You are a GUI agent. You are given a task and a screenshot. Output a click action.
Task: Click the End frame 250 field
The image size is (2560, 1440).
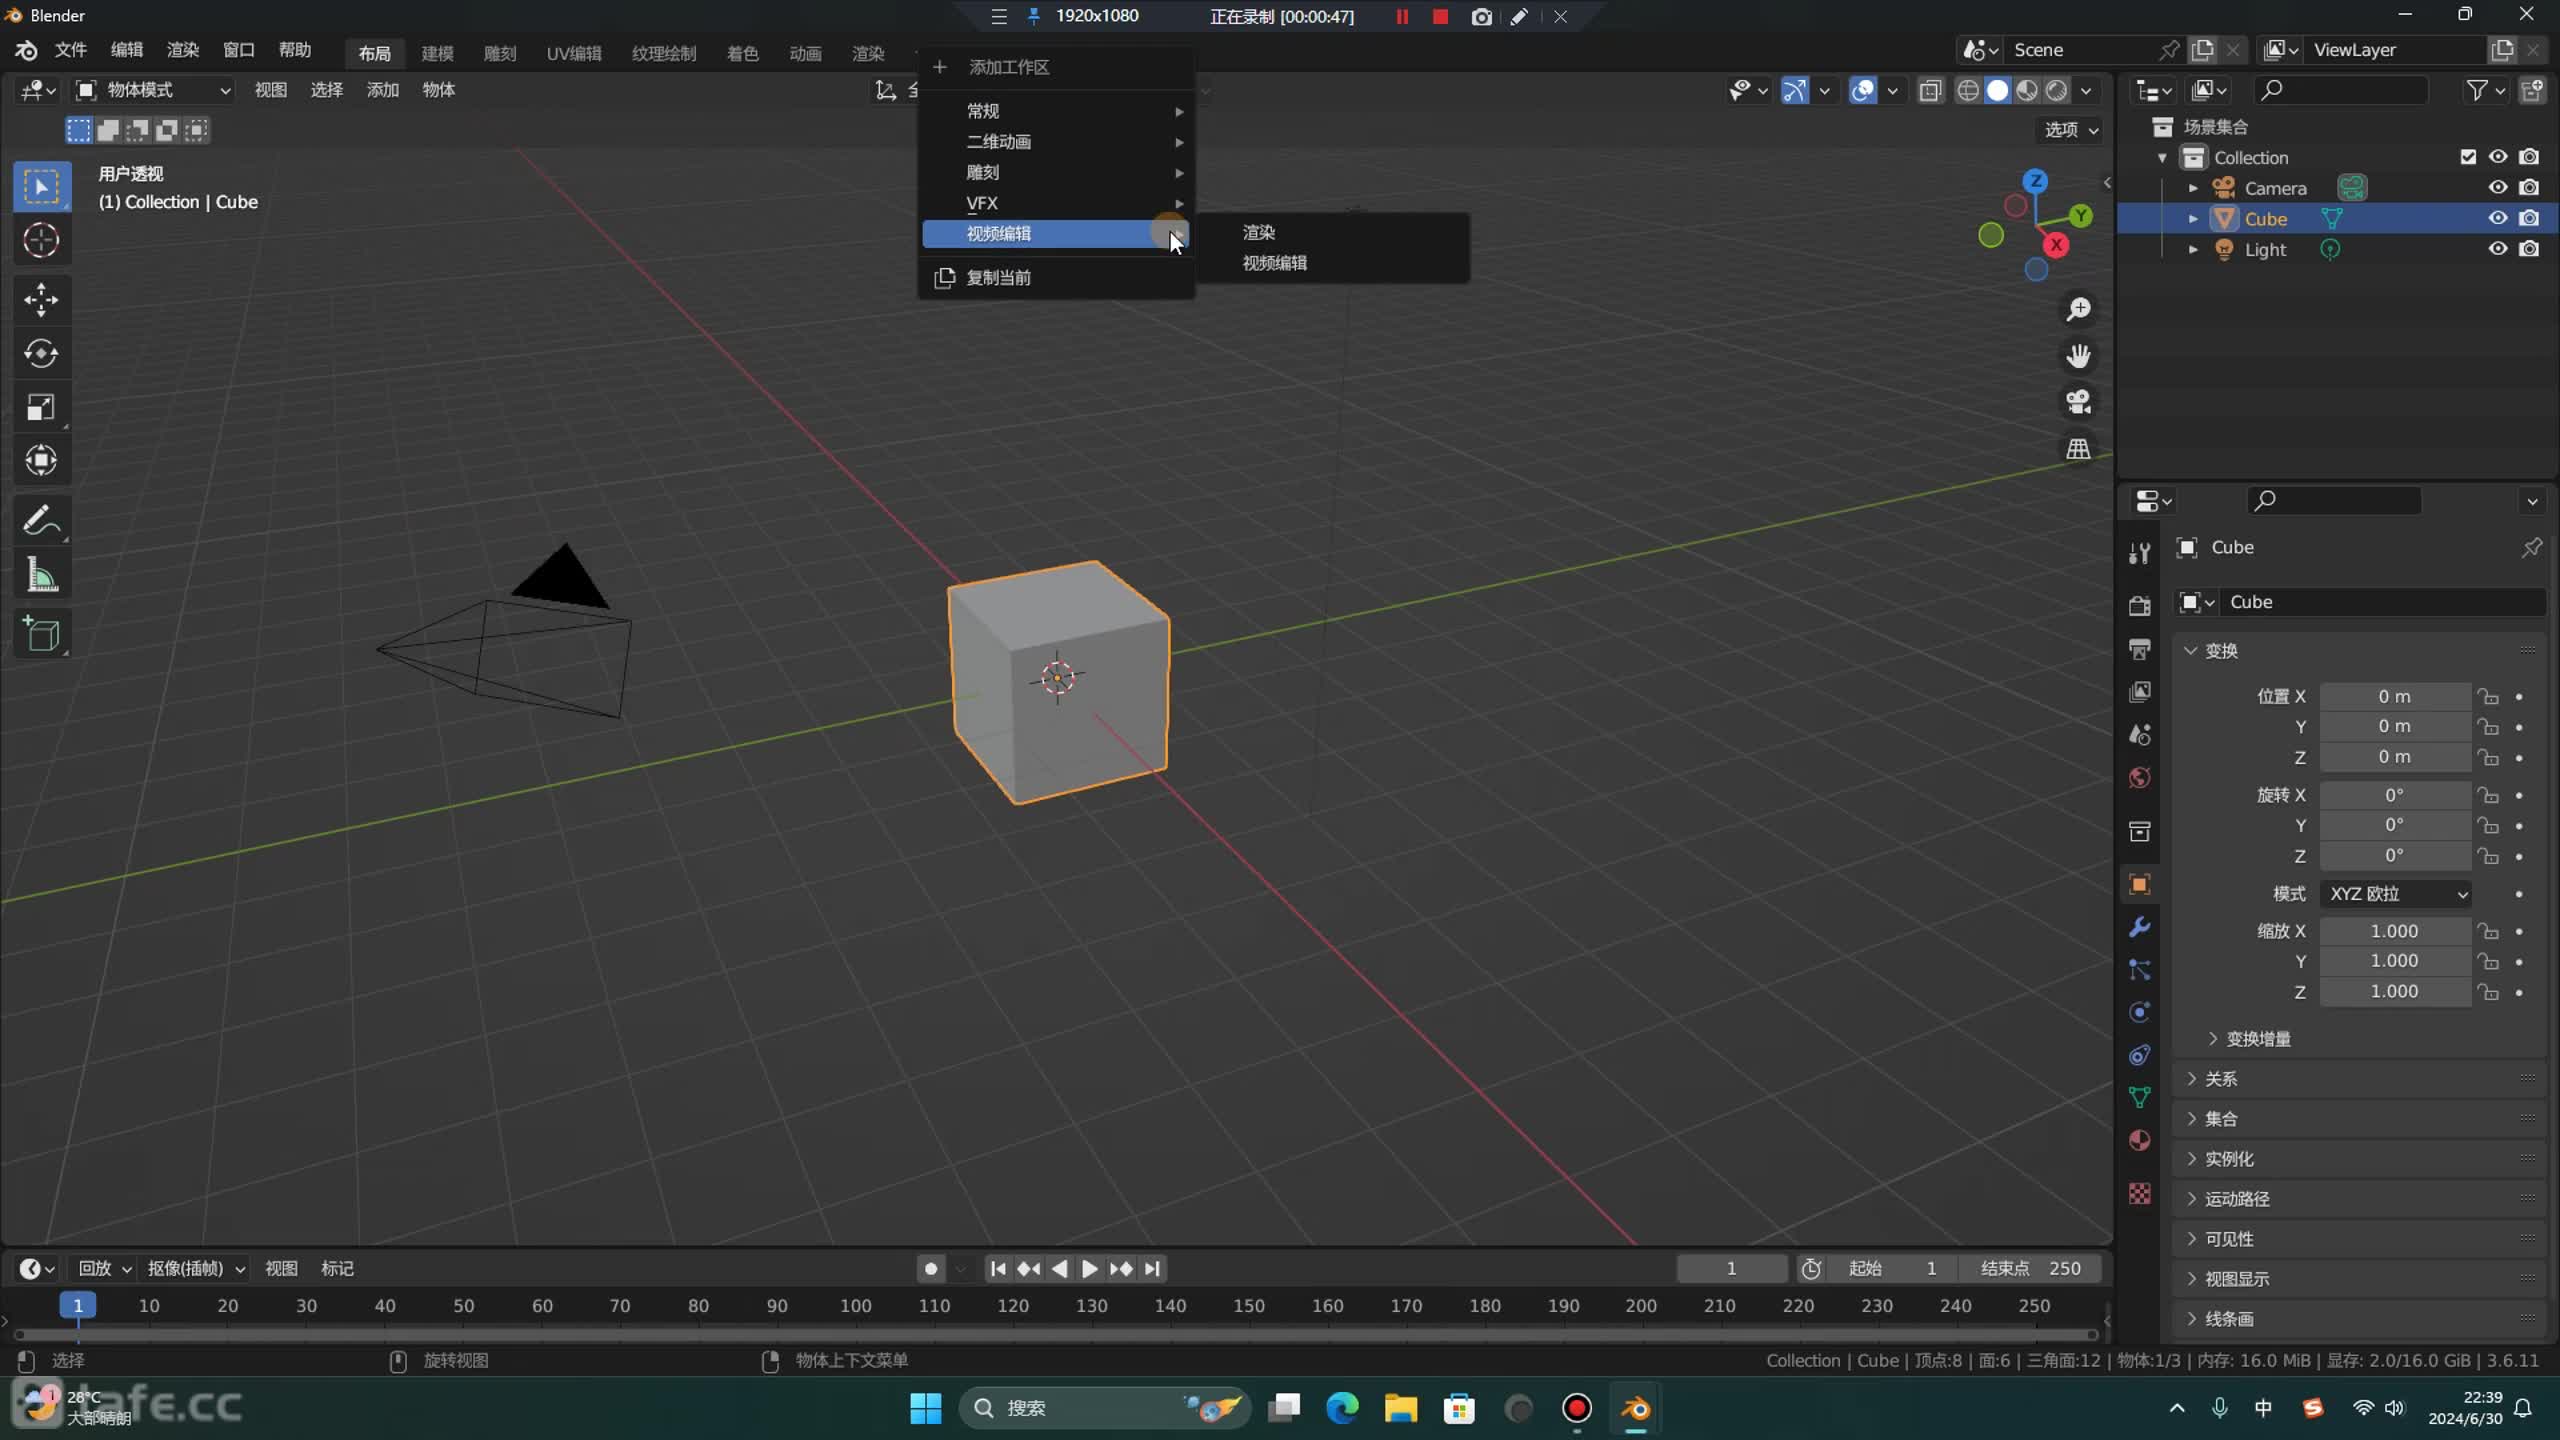click(x=2031, y=1268)
